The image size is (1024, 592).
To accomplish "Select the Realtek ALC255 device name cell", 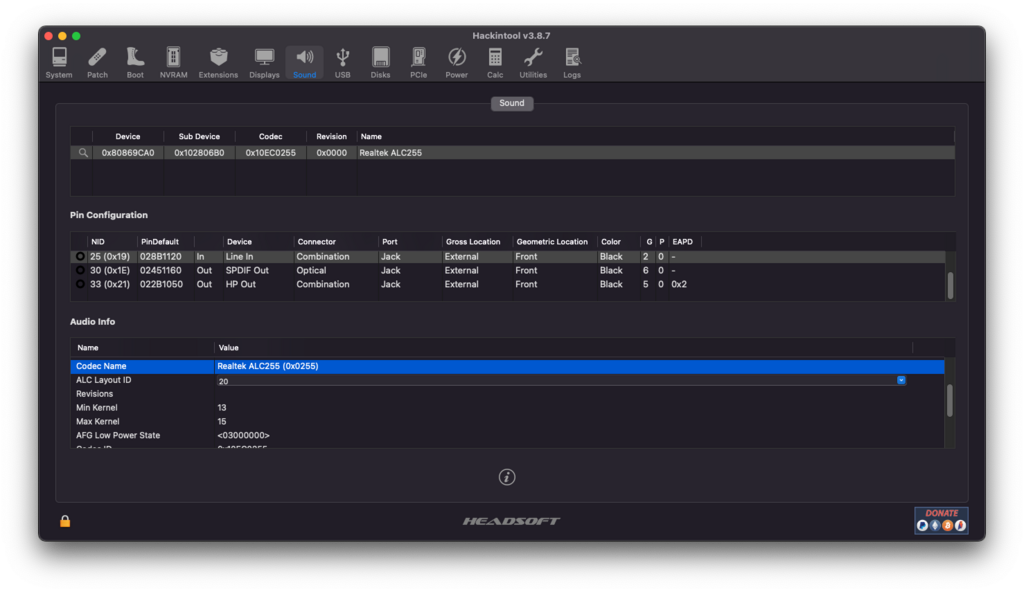I will [391, 153].
